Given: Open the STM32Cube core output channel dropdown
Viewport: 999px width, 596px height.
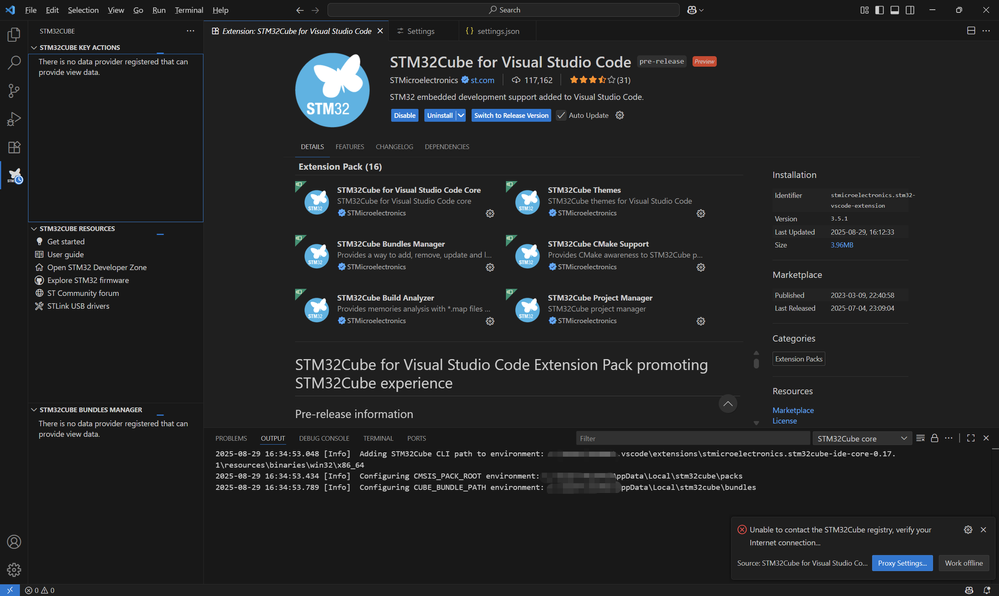Looking at the screenshot, I should 861,439.
